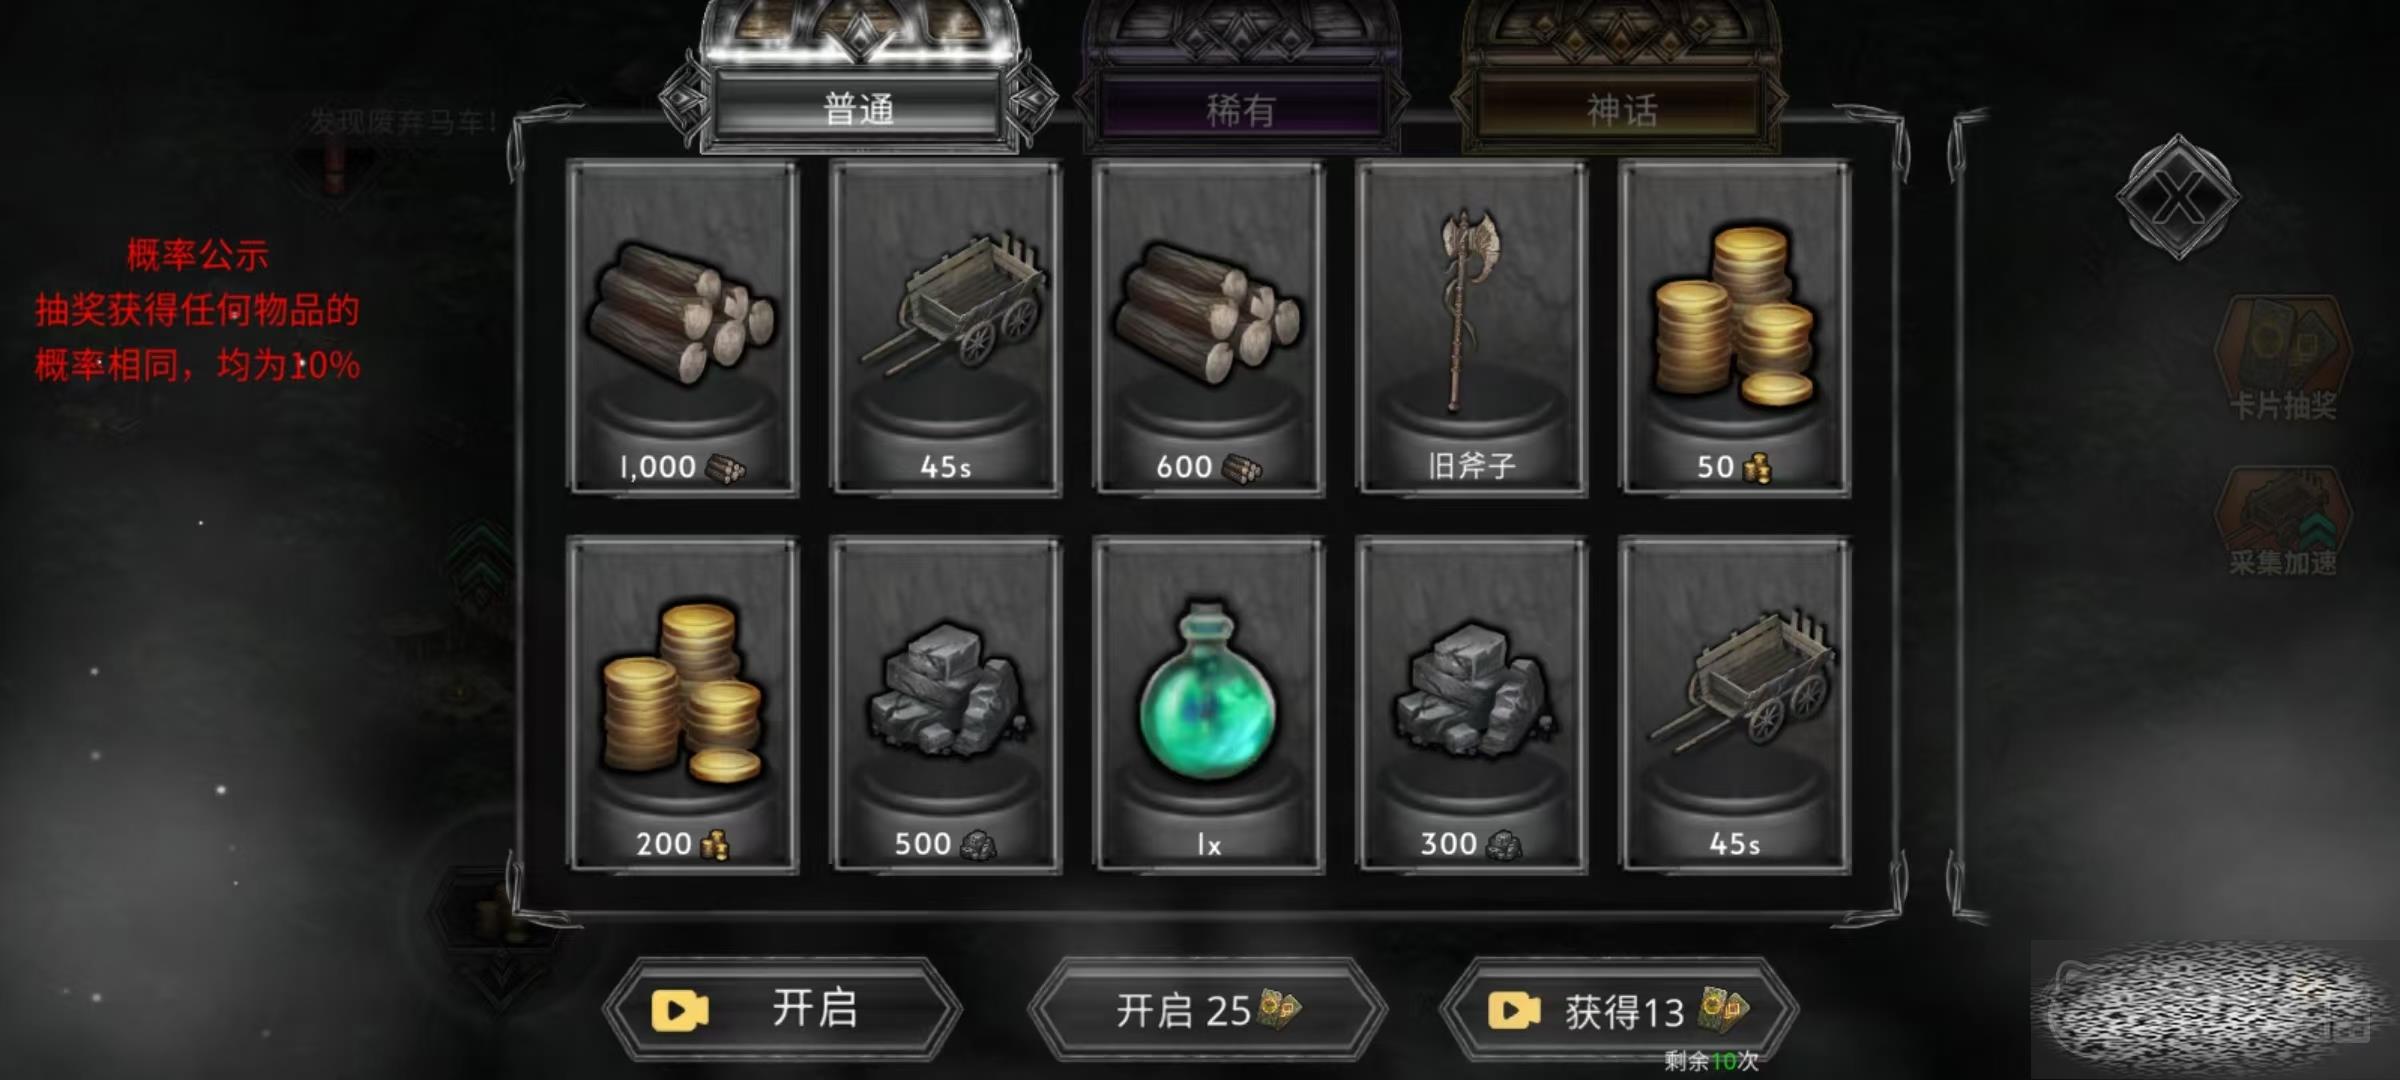Select the top-row 45s cart card
2400x1080 pixels.
click(946, 329)
